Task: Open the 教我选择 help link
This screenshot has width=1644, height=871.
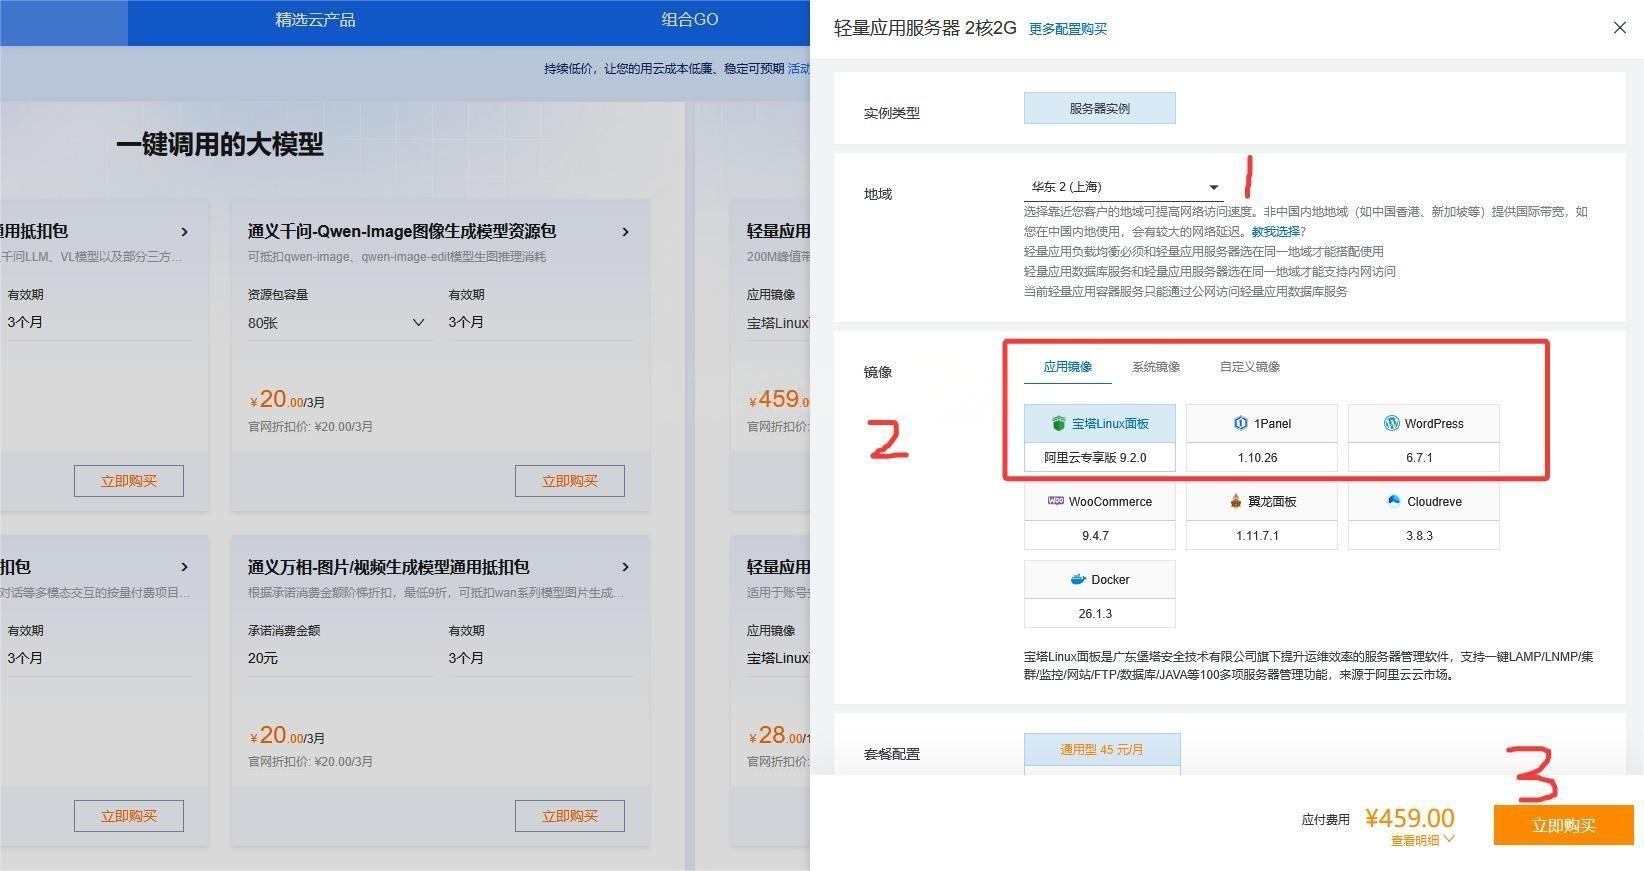Action: (1276, 231)
